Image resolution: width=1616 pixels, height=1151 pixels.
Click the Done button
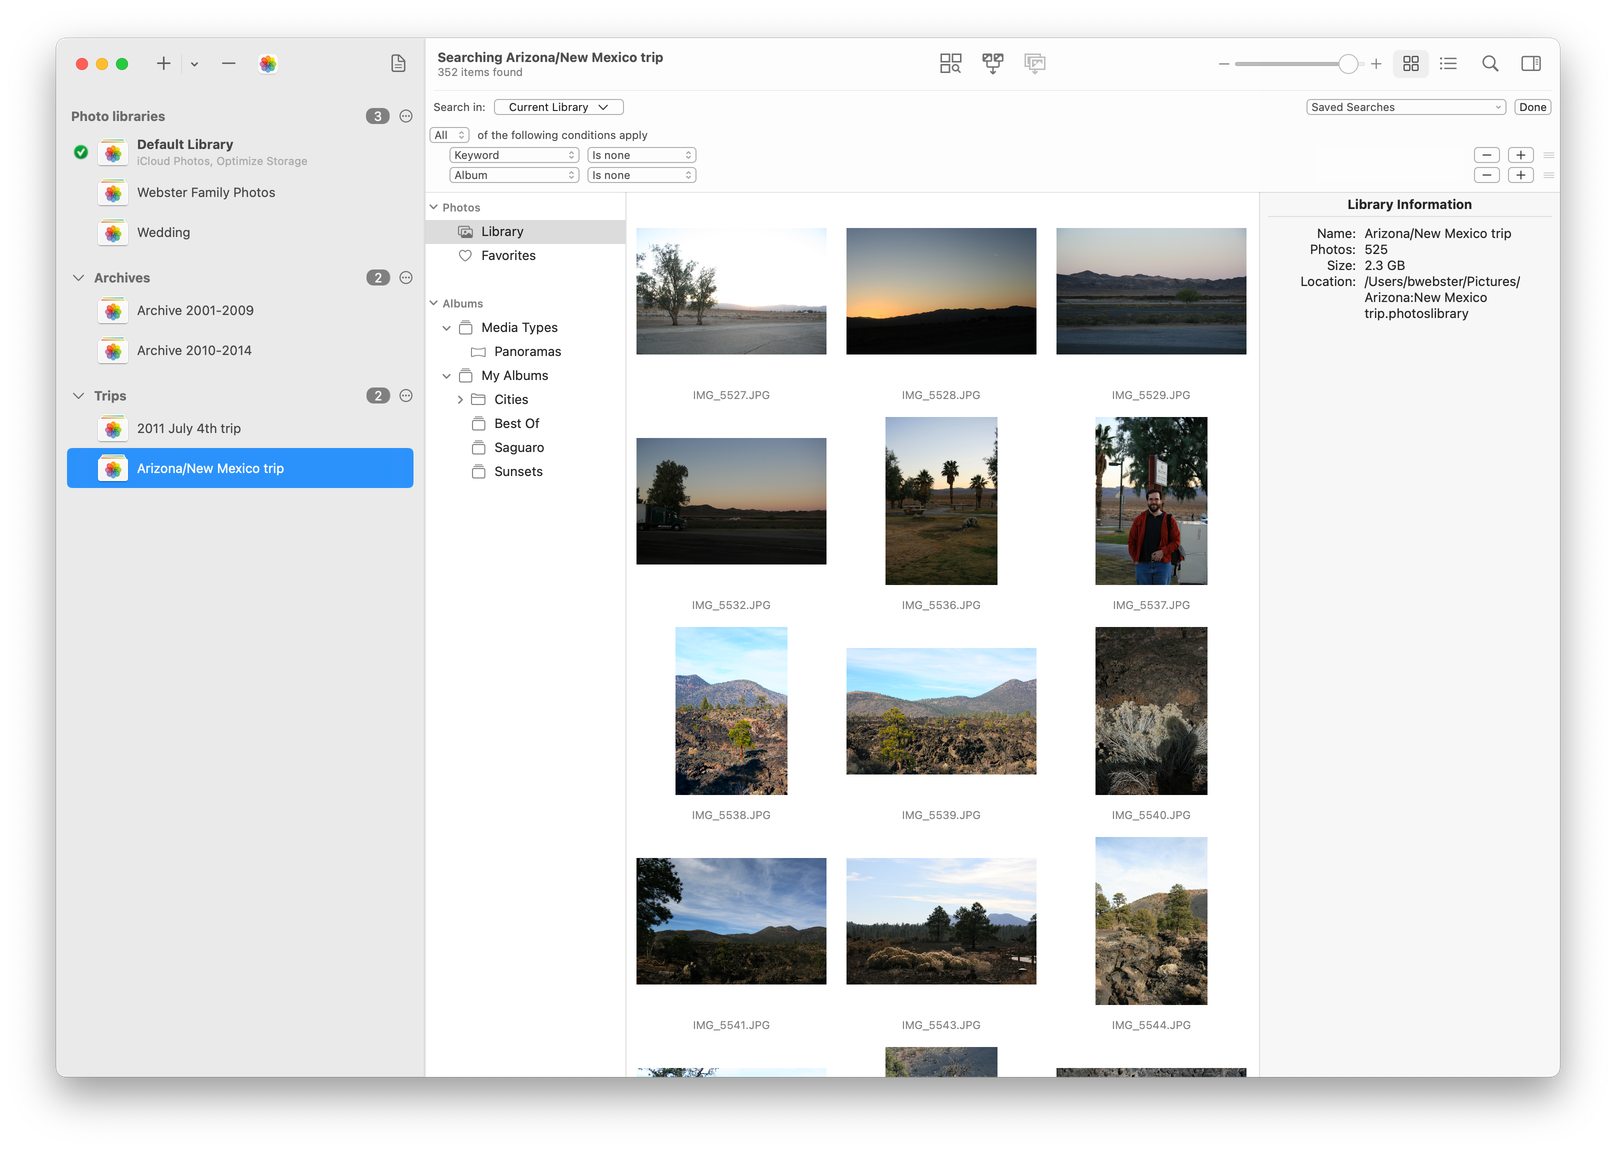[1532, 107]
